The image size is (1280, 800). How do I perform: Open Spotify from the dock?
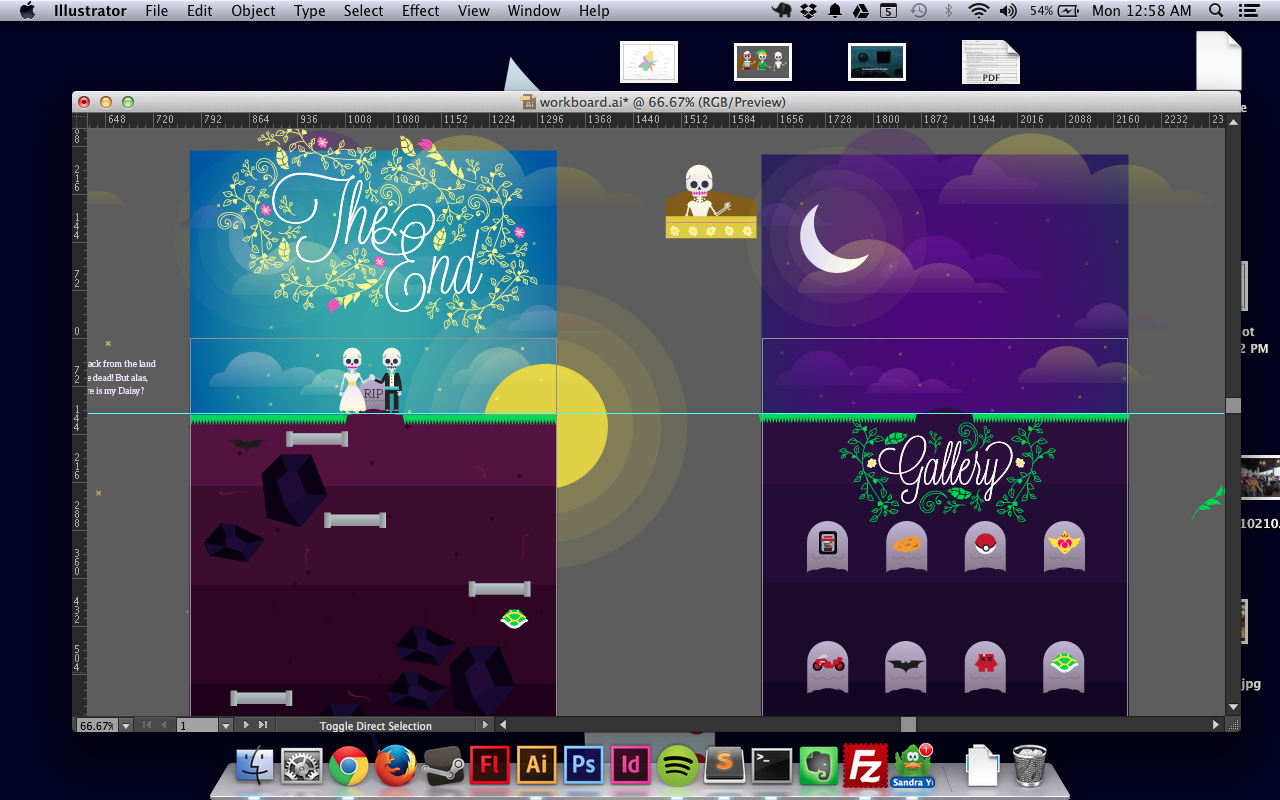pyautogui.click(x=678, y=766)
